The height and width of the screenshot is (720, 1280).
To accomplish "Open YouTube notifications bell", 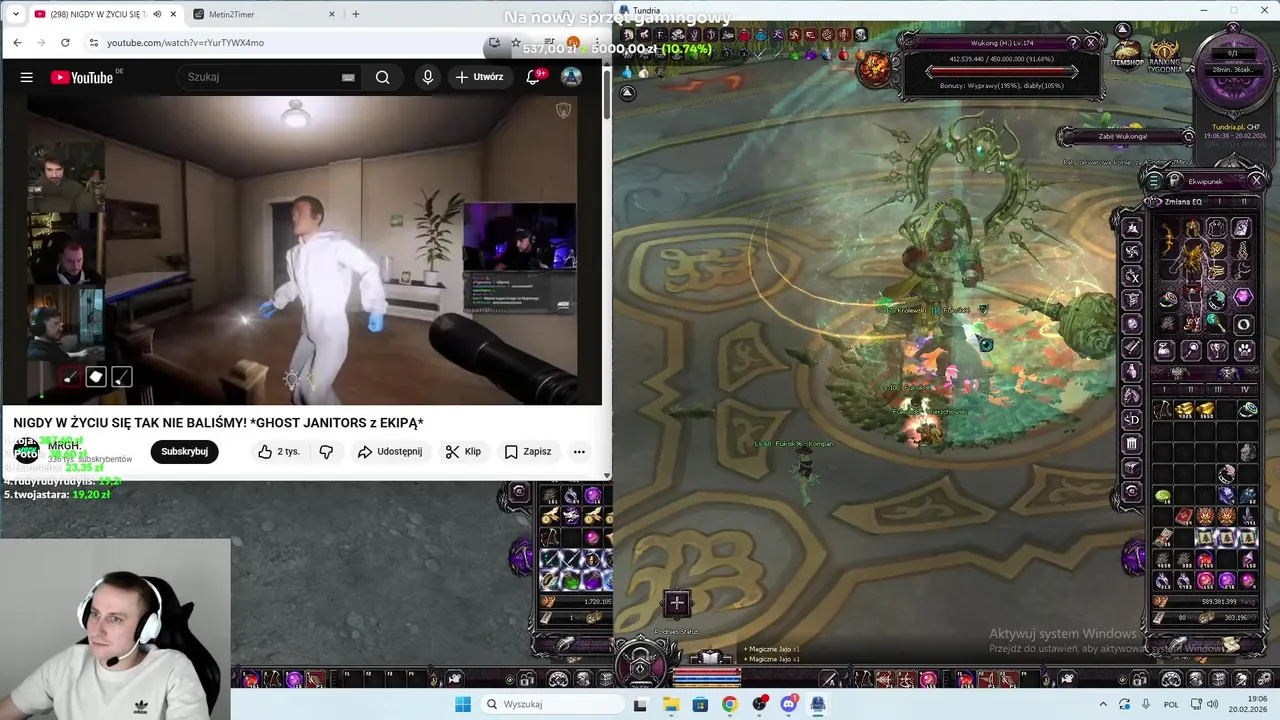I will (x=533, y=77).
